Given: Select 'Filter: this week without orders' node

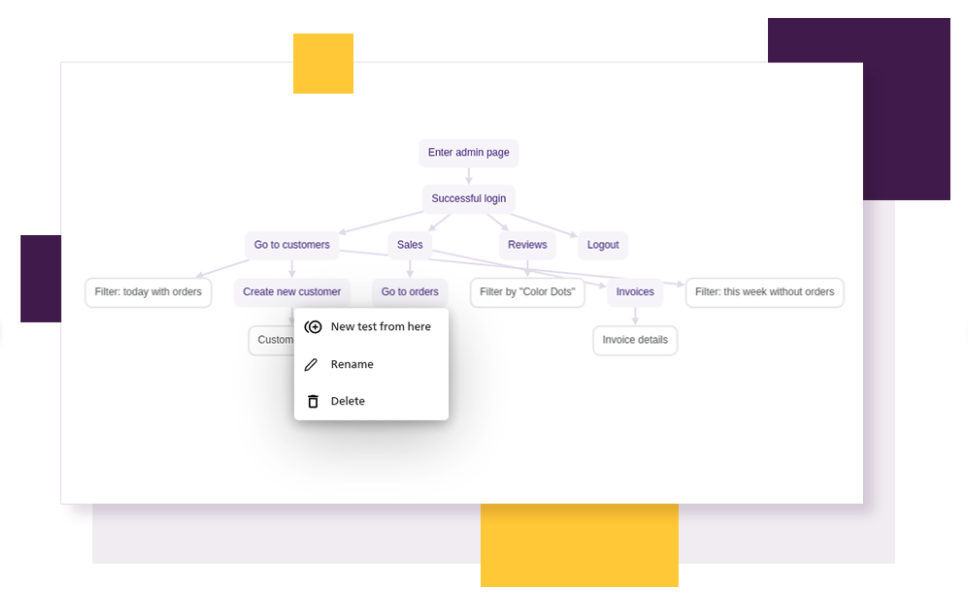Looking at the screenshot, I should [x=764, y=292].
